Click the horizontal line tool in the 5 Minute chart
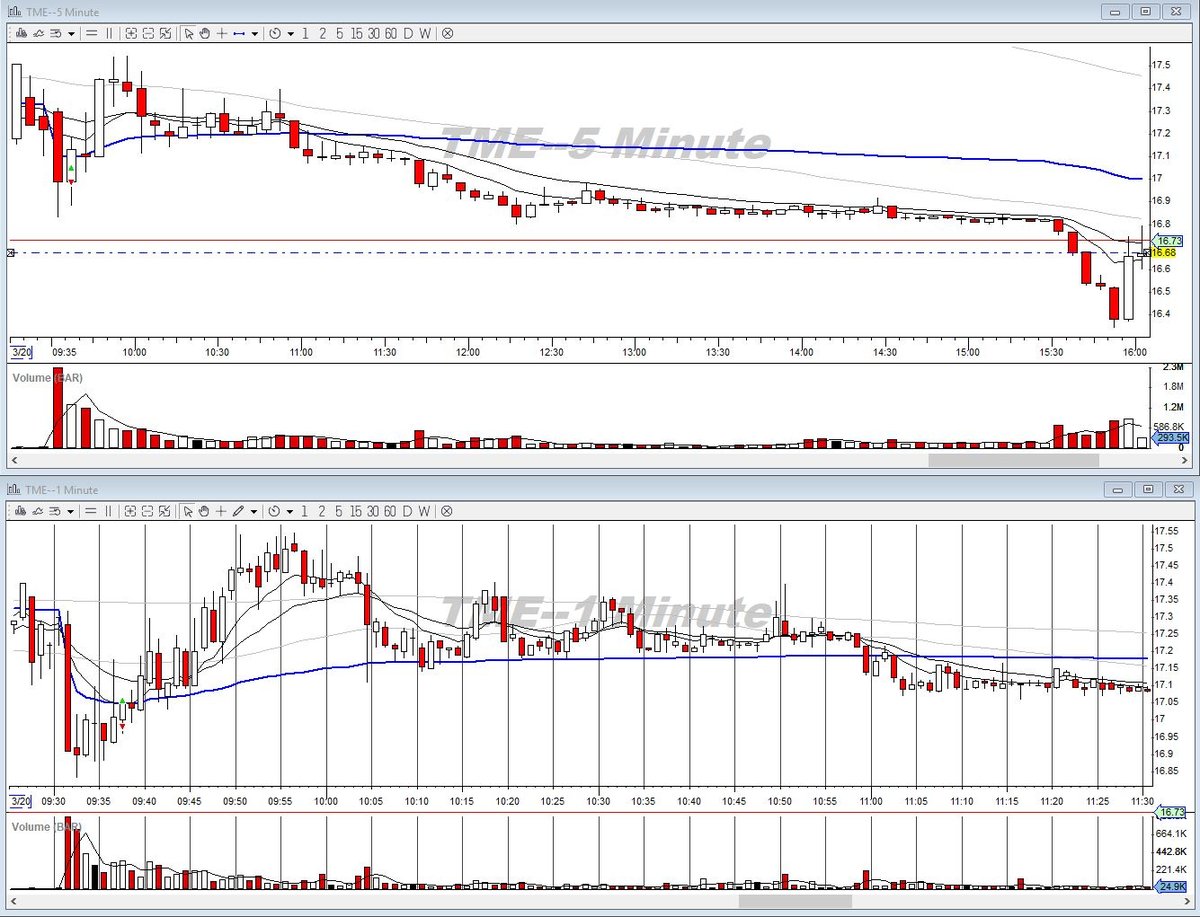Viewport: 1200px width, 917px height. (x=239, y=33)
